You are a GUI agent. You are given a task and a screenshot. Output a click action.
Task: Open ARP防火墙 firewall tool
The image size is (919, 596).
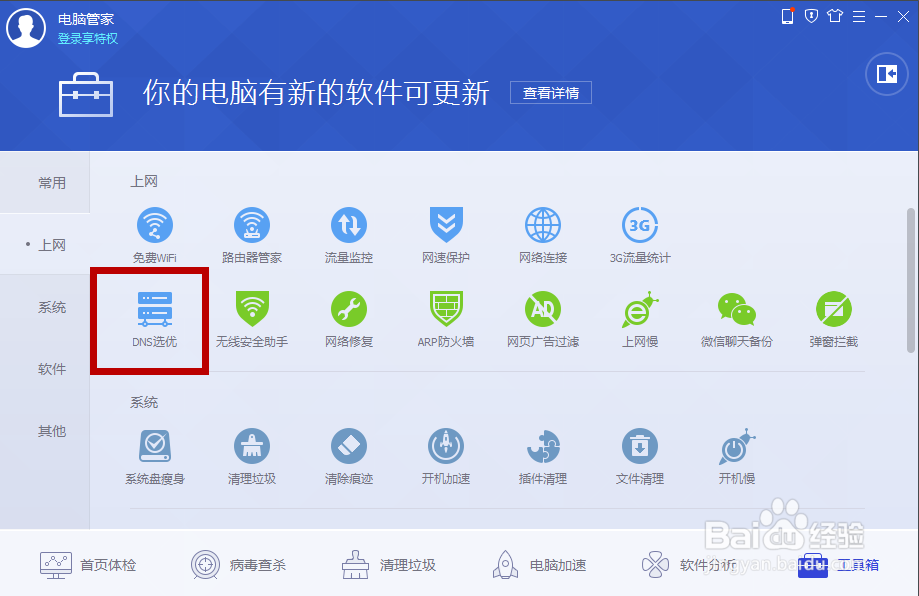click(x=446, y=319)
